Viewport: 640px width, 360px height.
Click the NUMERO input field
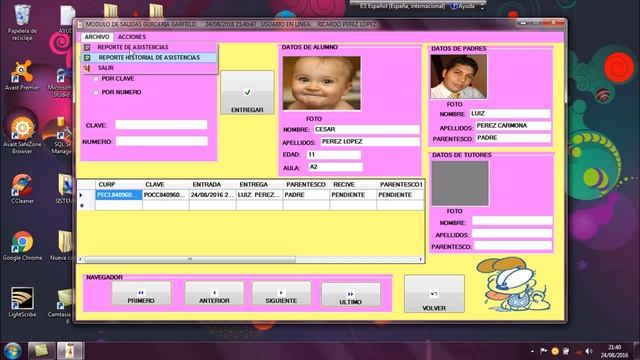[162, 141]
